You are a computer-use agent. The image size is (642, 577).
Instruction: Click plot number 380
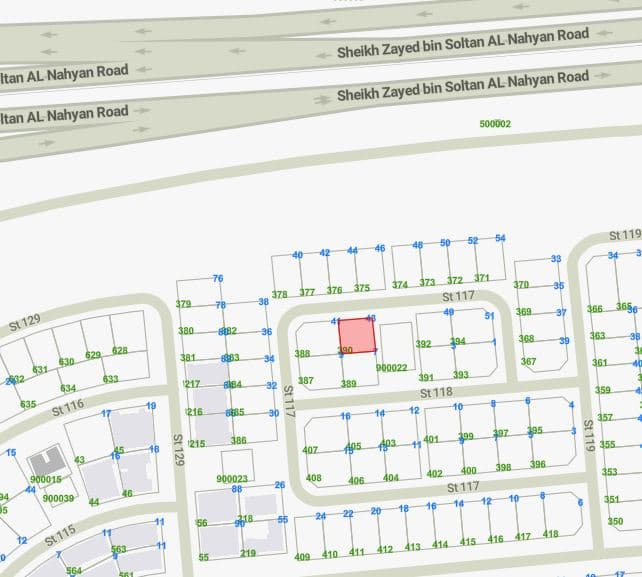click(x=186, y=330)
